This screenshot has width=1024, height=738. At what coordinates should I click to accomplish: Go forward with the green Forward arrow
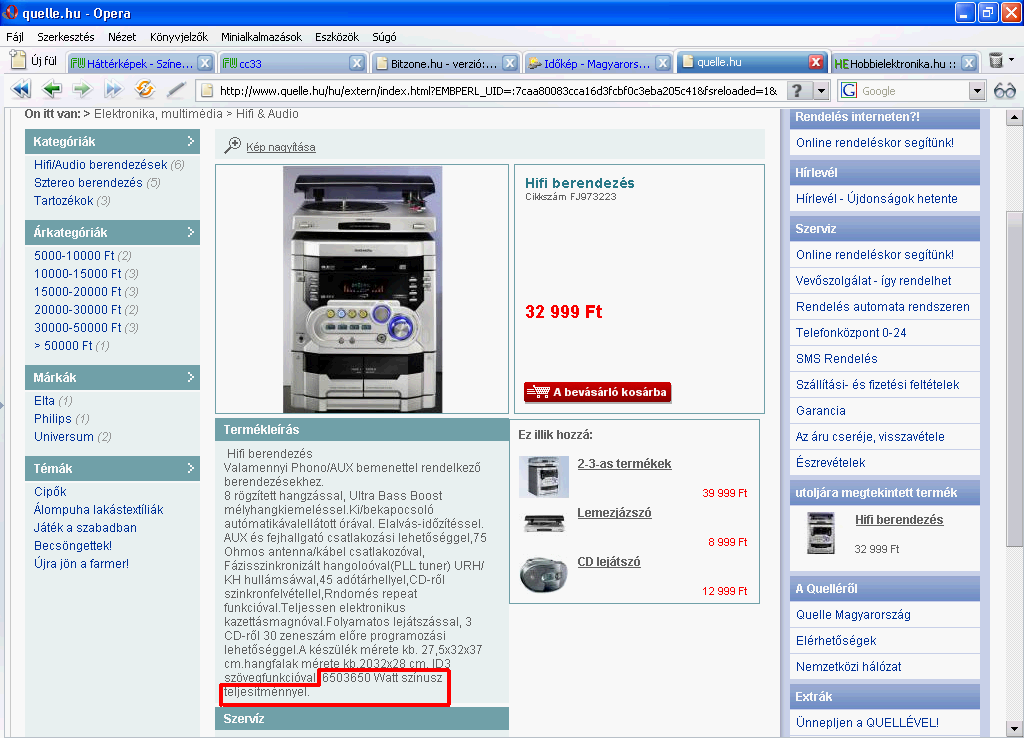(82, 89)
